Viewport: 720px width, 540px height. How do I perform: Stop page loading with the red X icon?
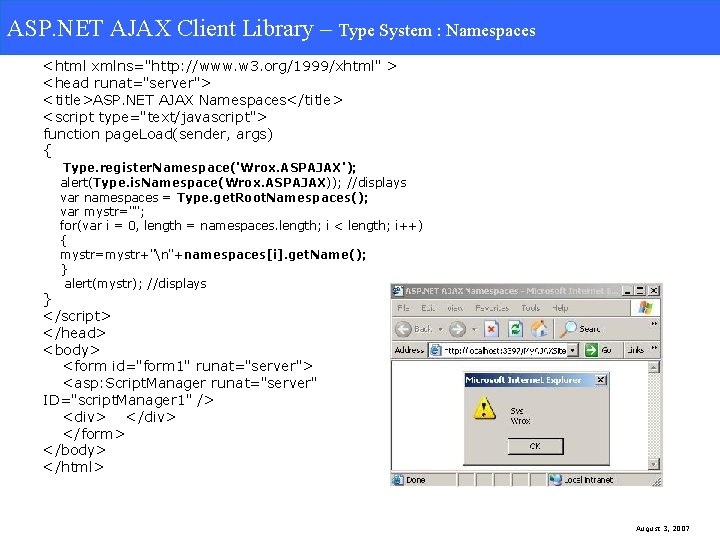pos(491,329)
